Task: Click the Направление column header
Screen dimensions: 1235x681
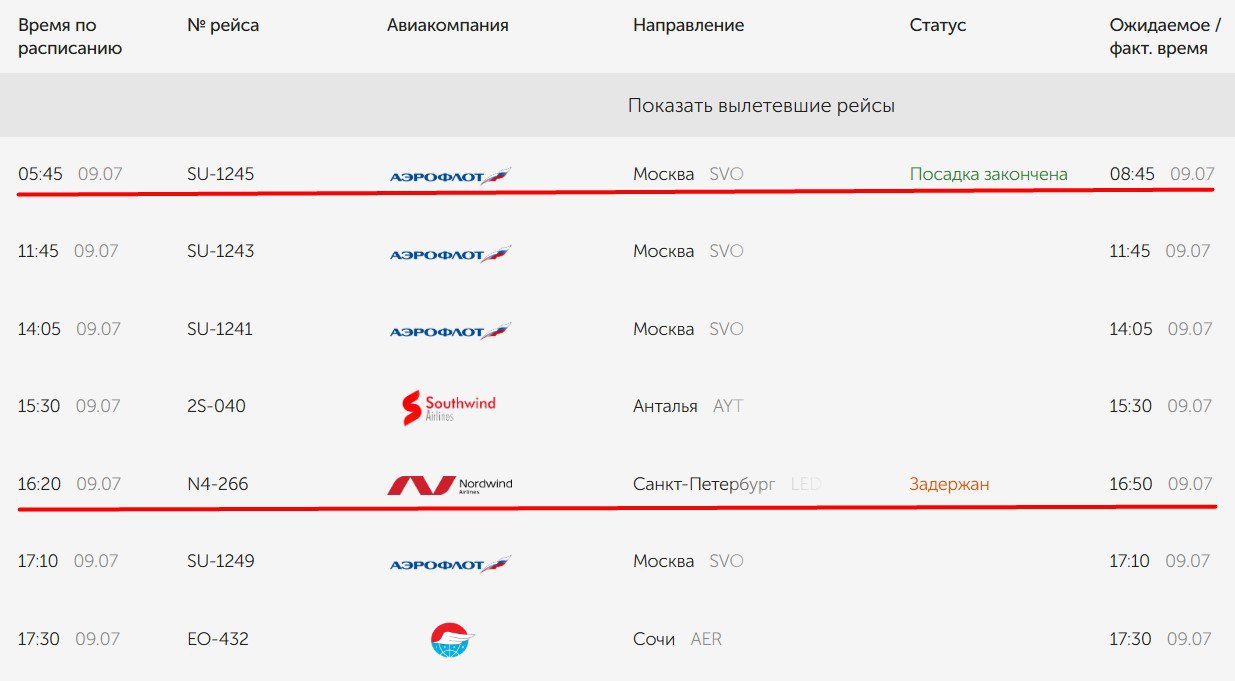Action: [x=688, y=25]
